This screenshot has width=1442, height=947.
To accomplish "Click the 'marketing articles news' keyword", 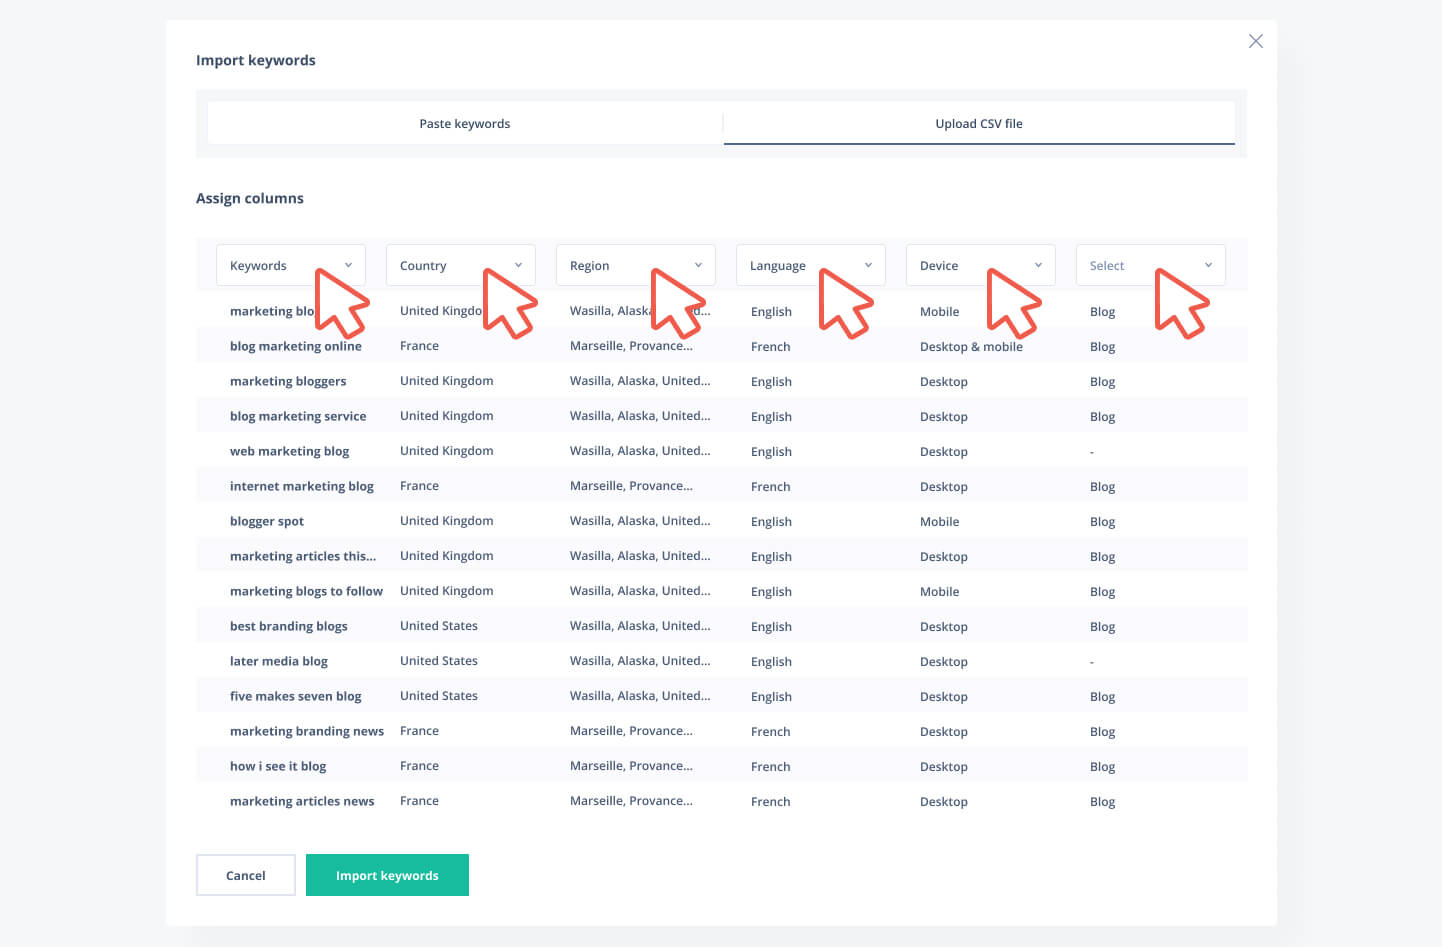I will coord(301,801).
